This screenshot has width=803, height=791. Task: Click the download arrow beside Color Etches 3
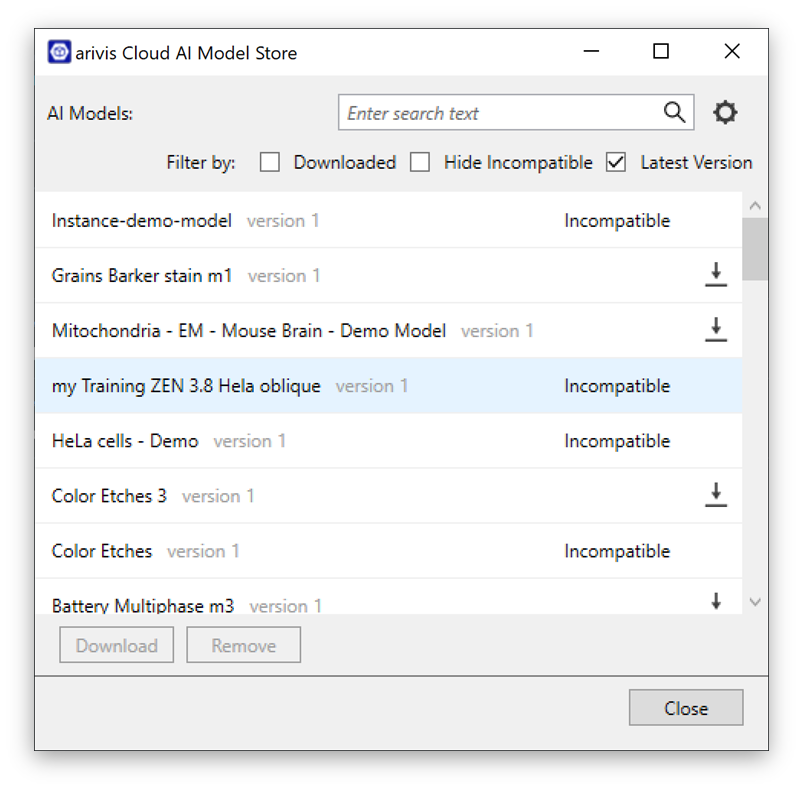716,494
